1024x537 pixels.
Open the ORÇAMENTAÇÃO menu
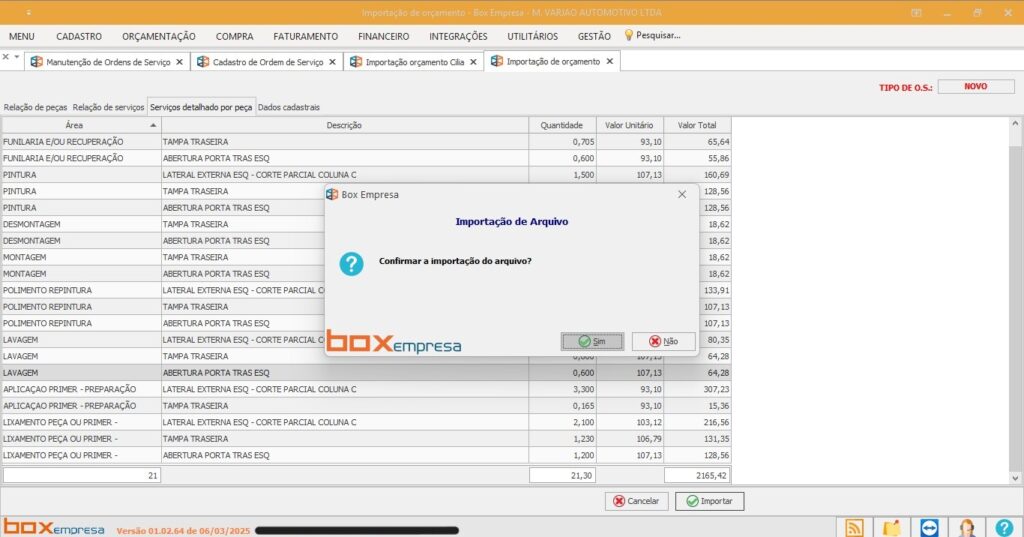click(159, 36)
